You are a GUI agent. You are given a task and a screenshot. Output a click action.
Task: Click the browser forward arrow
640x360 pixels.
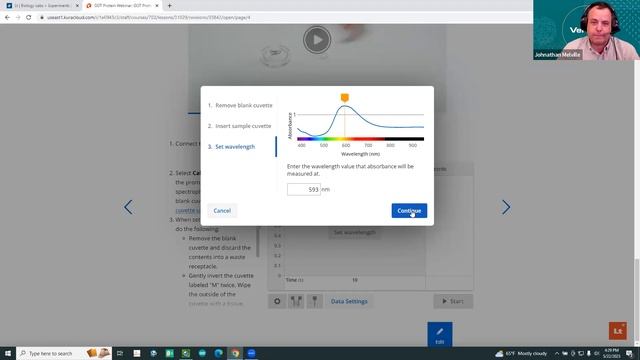click(x=18, y=18)
